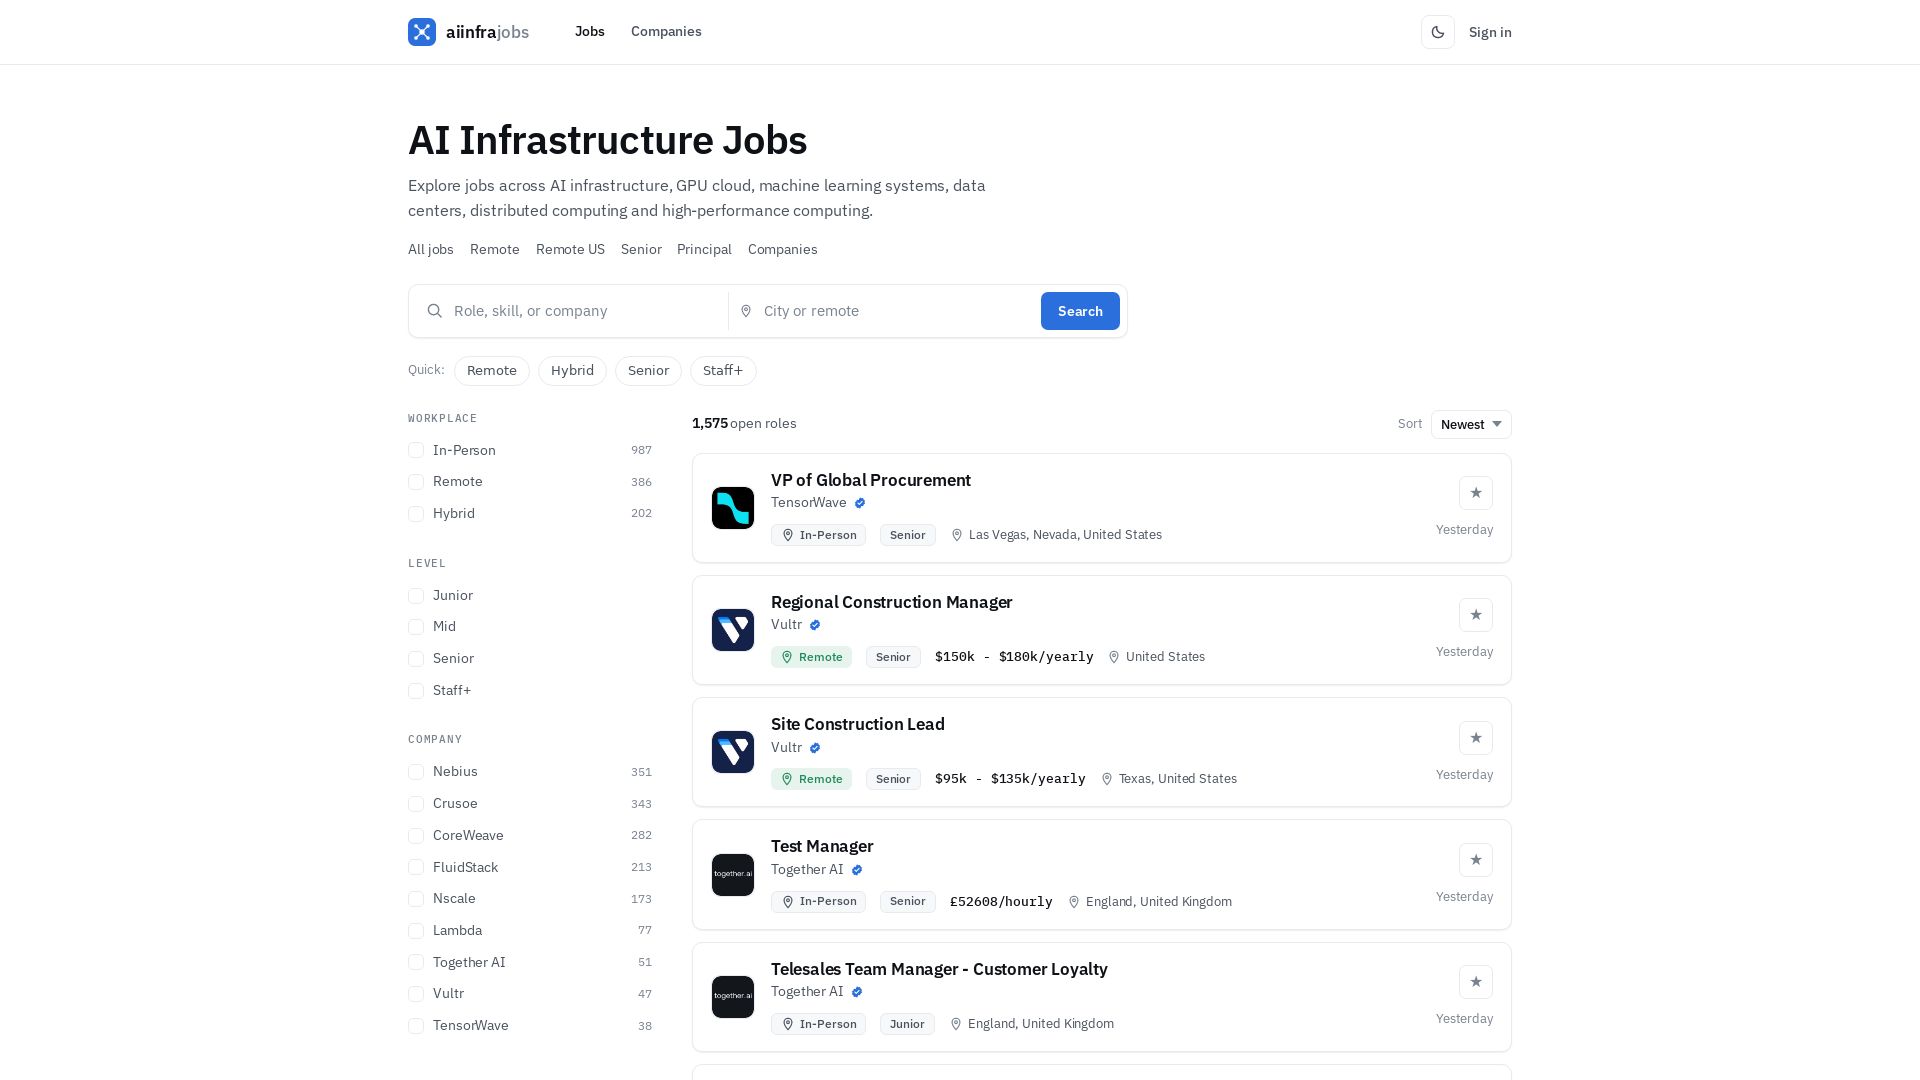Image resolution: width=1920 pixels, height=1080 pixels.
Task: Filter by FluidStack company checkbox
Action: tap(416, 868)
